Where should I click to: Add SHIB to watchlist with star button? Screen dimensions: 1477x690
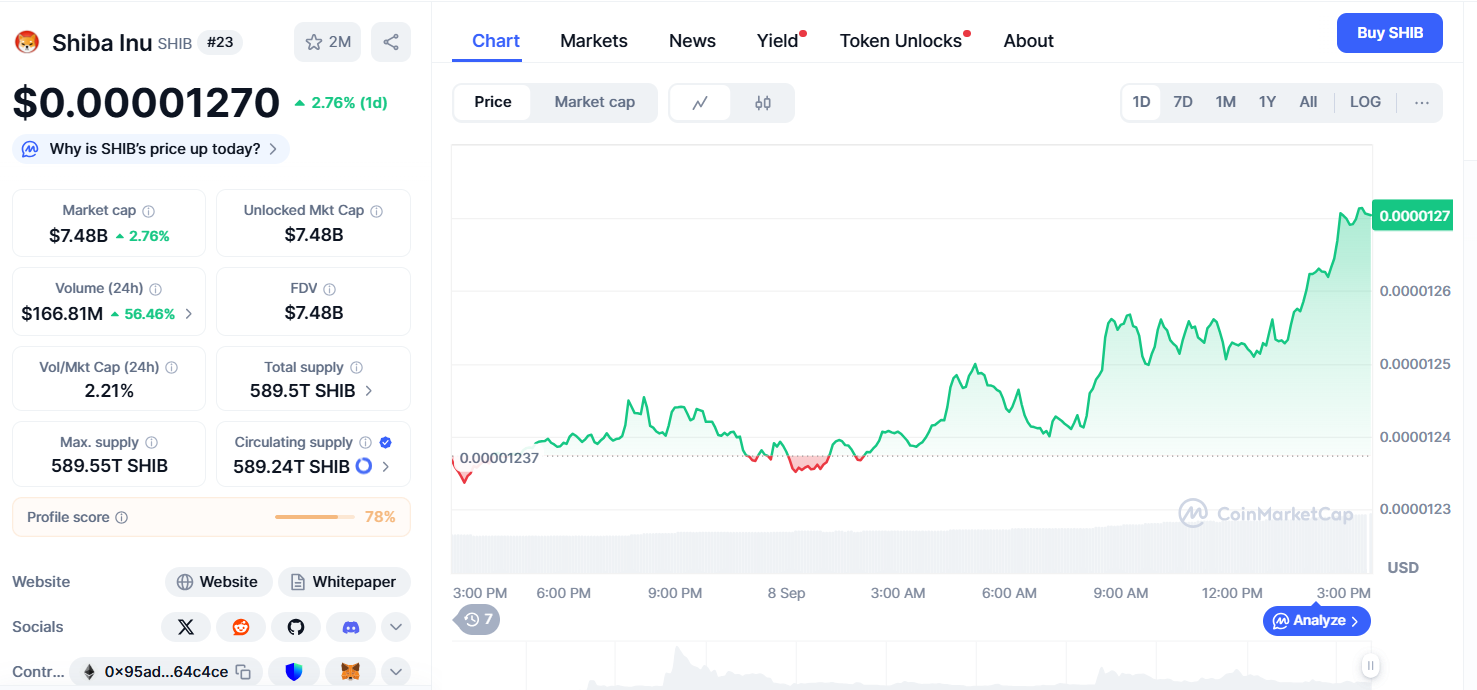coord(327,42)
